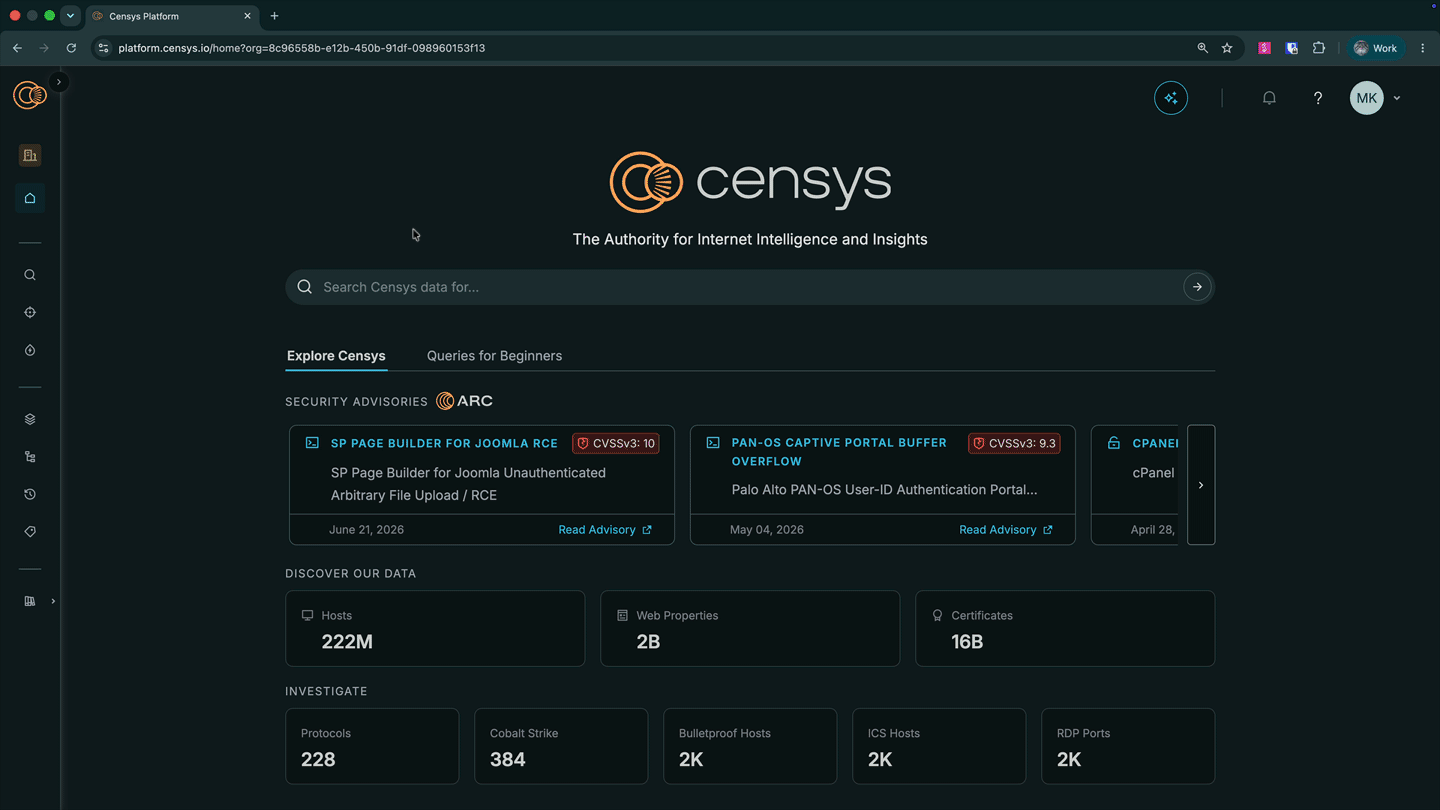1440x810 pixels.
Task: Open the Certificates 16B card
Action: click(1065, 628)
